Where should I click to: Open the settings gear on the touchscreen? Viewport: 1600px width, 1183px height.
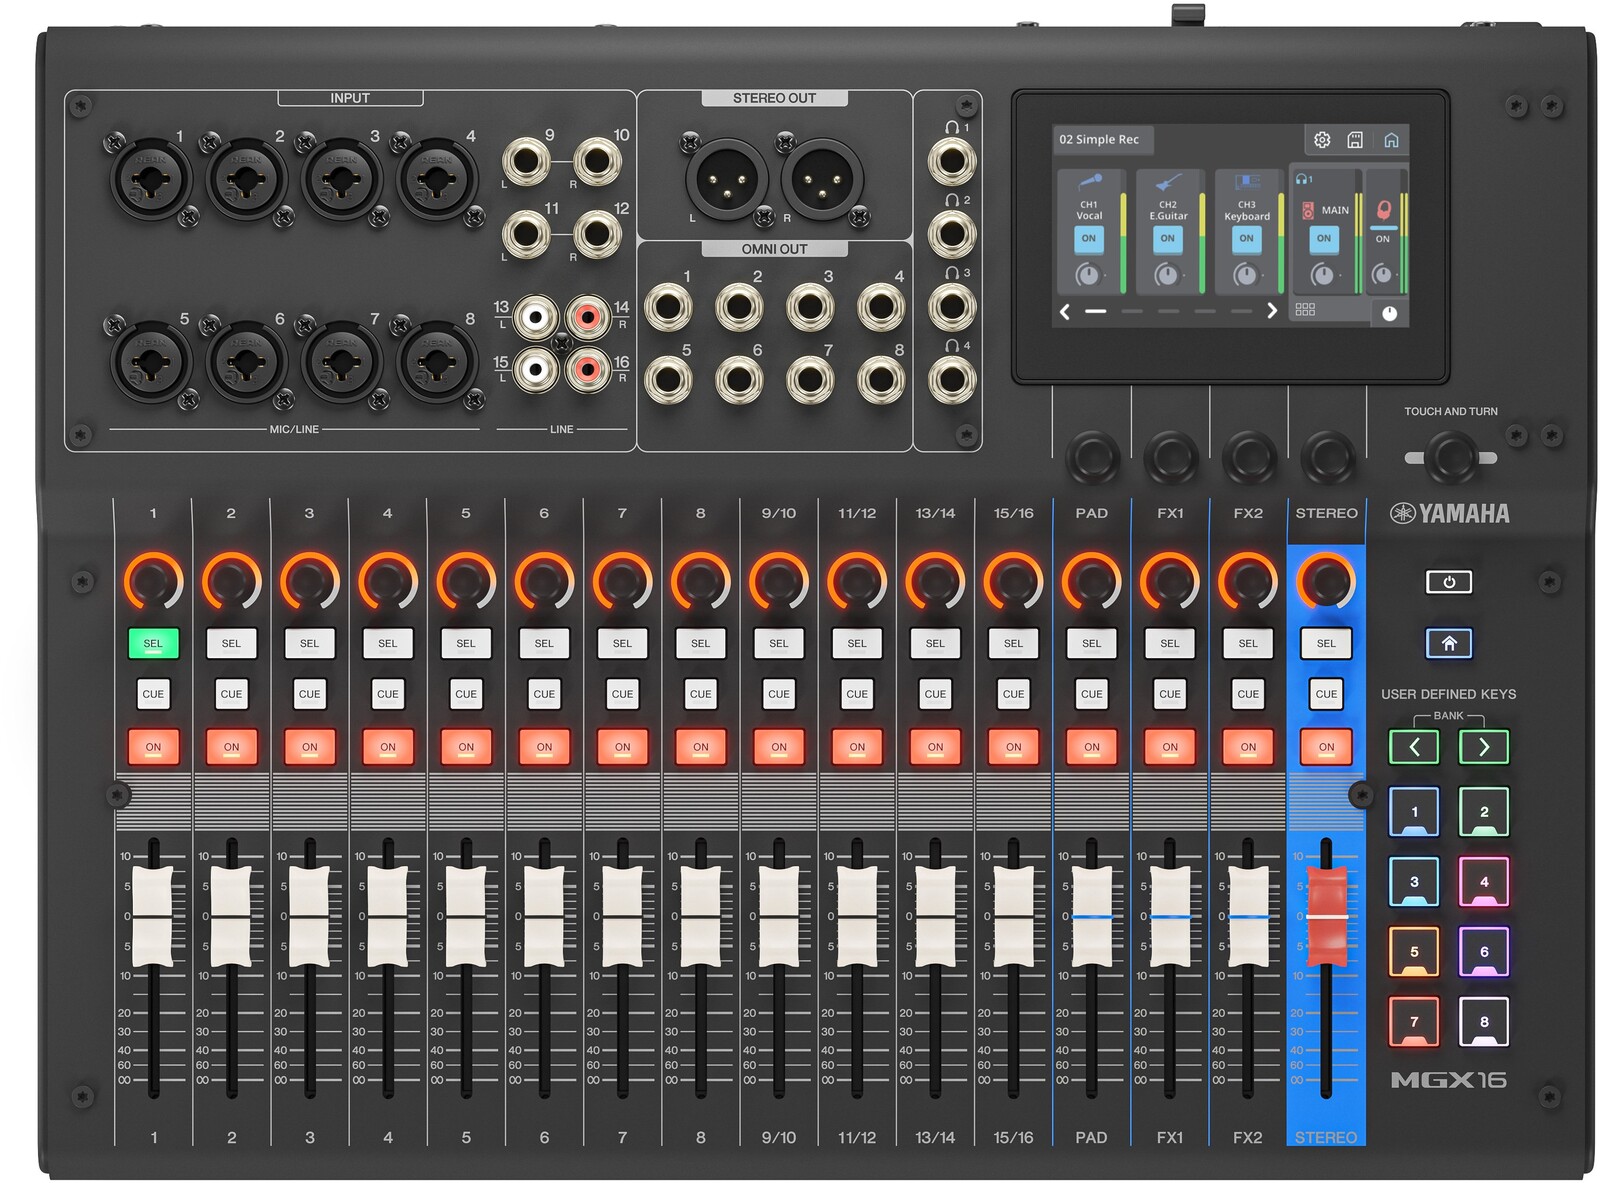tap(1322, 140)
